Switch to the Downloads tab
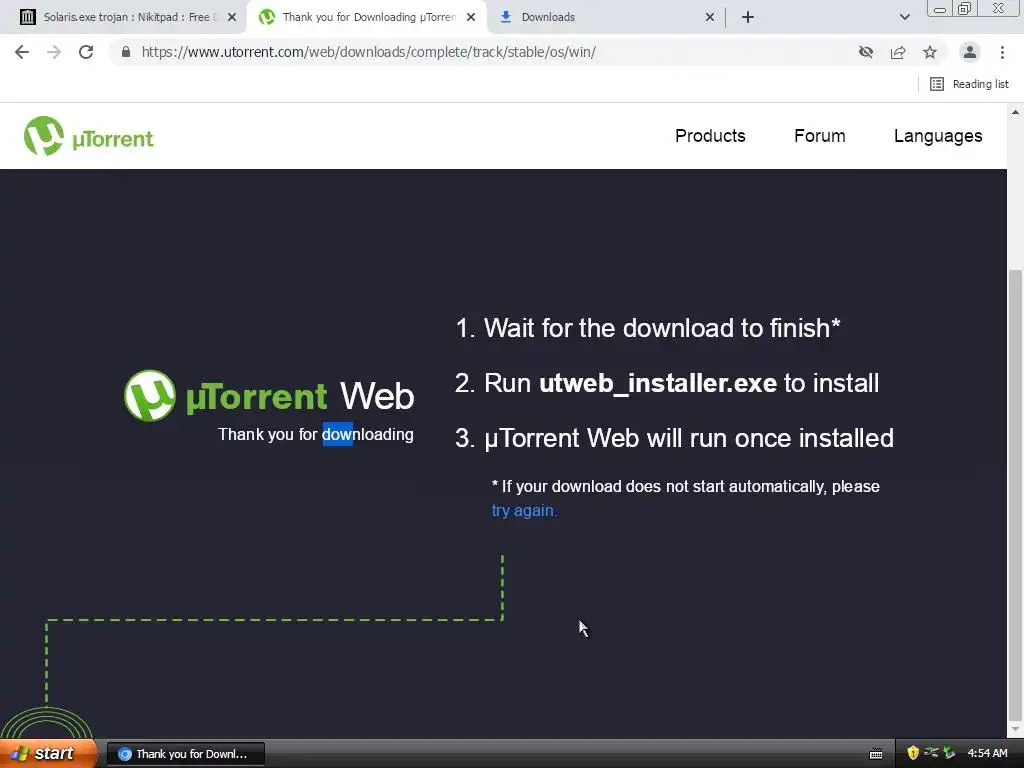Viewport: 1024px width, 768px height. click(607, 17)
